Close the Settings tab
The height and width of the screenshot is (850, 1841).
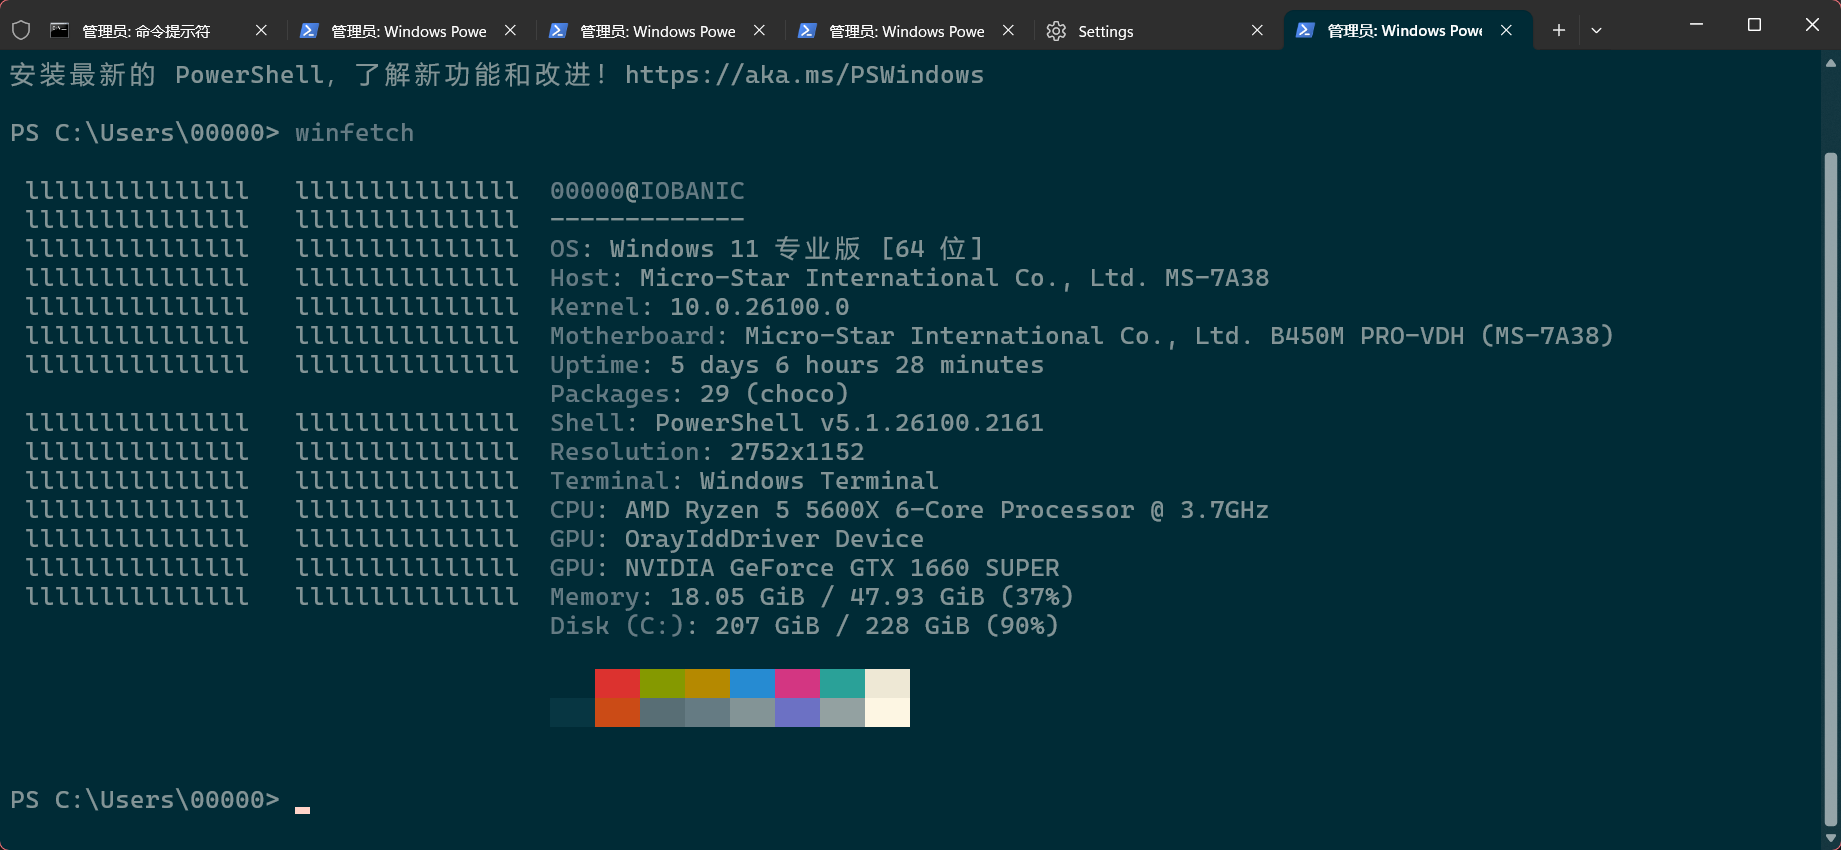[1257, 30]
